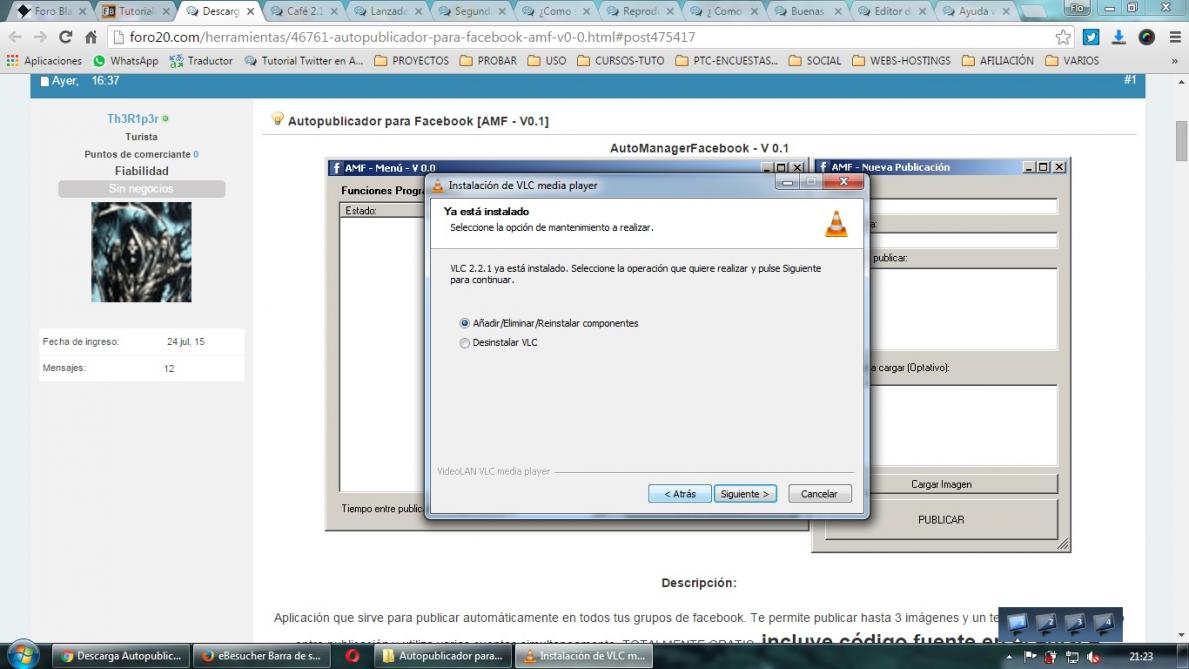Click the volume icon in system tray
1189x669 pixels.
(1093, 657)
